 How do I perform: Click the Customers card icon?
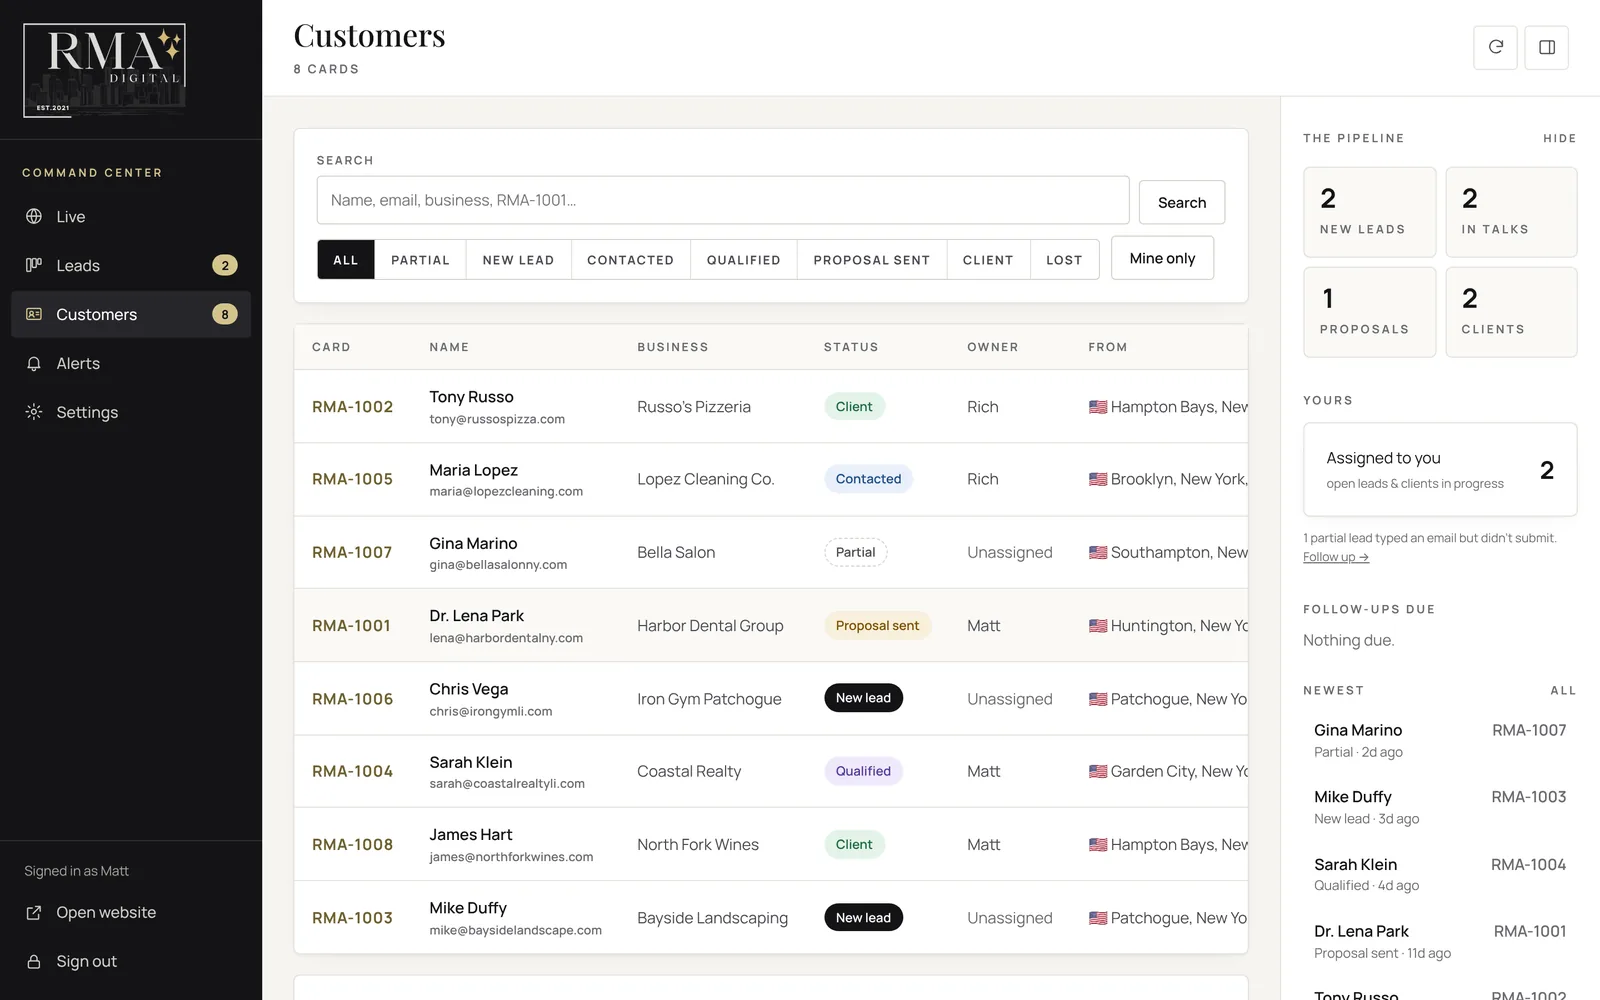pos(34,314)
